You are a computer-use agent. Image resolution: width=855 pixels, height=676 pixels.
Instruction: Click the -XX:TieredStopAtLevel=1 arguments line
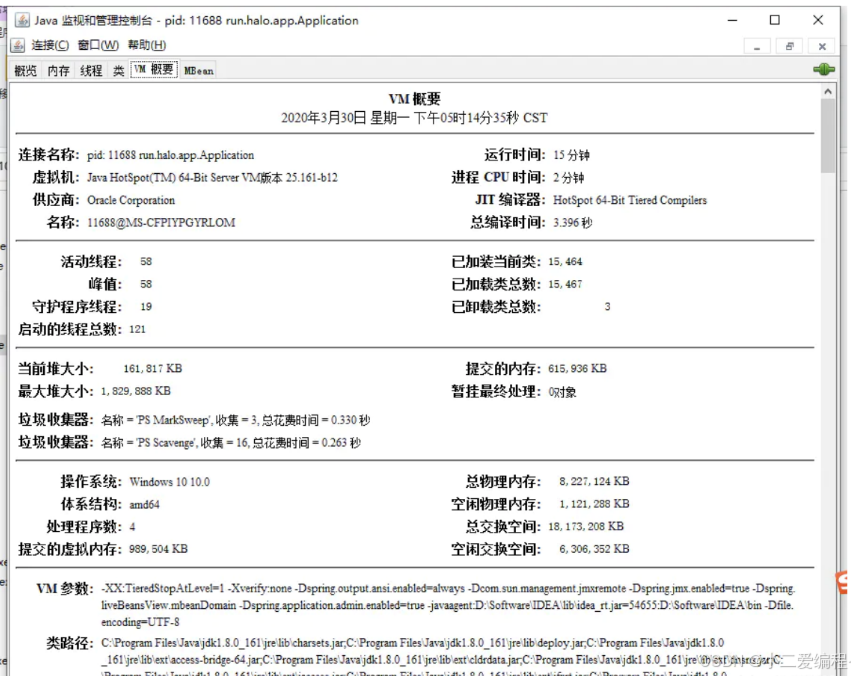tap(448, 589)
